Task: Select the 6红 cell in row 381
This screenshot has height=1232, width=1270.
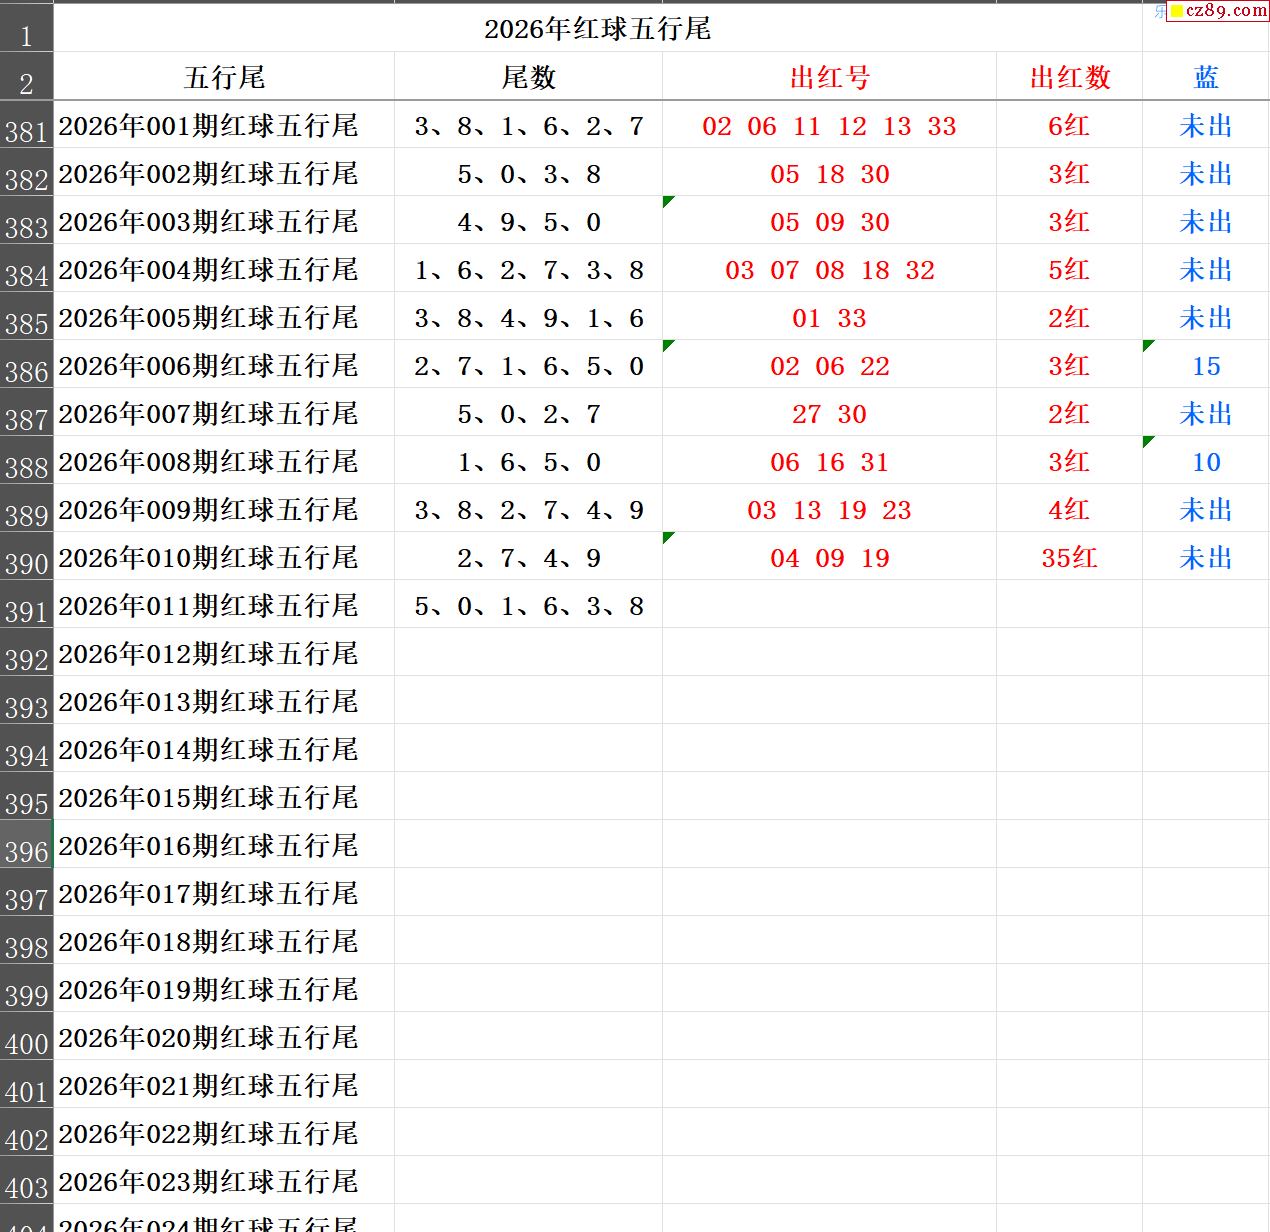Action: point(1069,126)
